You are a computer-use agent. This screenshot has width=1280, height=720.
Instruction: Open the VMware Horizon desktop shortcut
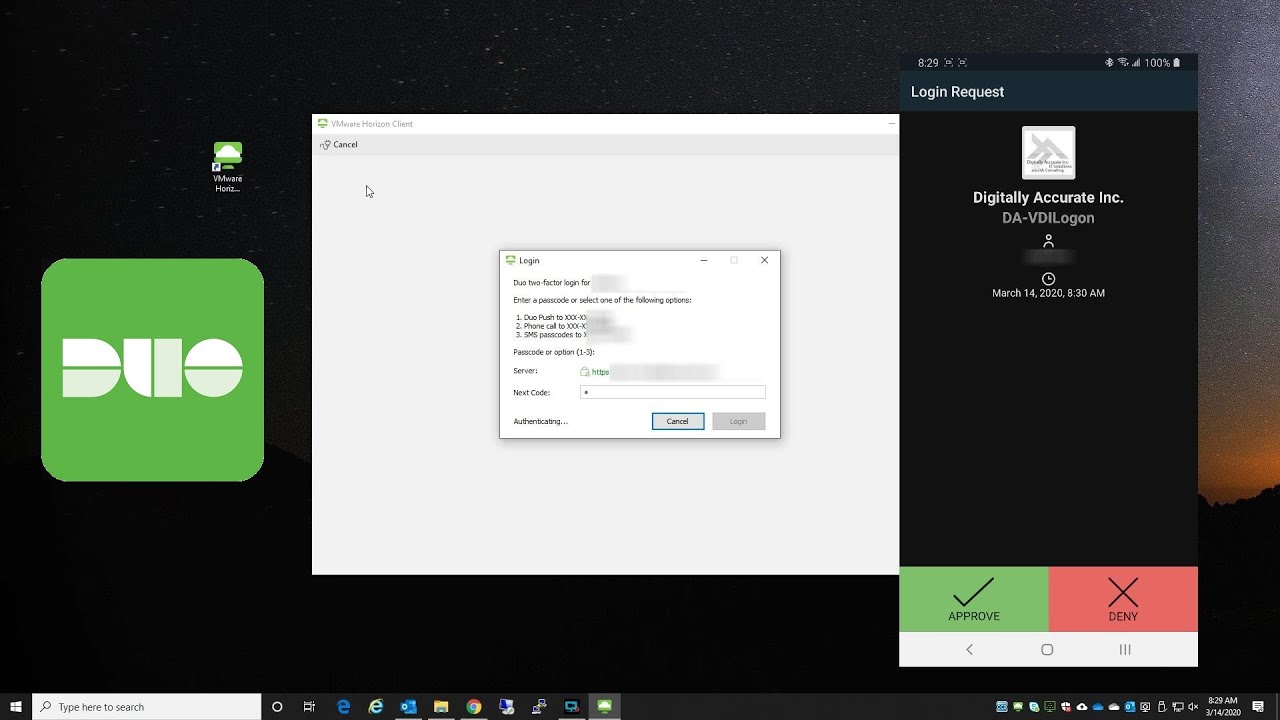point(227,167)
